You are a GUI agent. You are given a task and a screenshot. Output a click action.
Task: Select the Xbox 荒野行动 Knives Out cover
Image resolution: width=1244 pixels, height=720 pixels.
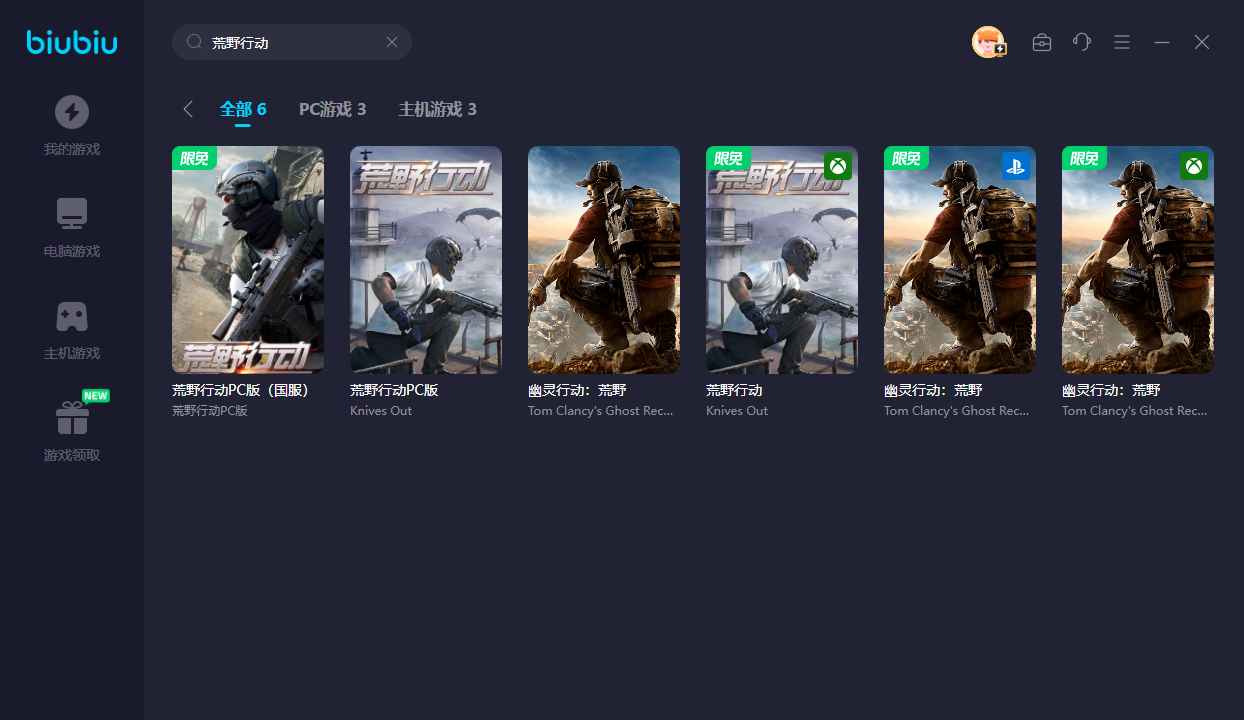click(782, 260)
